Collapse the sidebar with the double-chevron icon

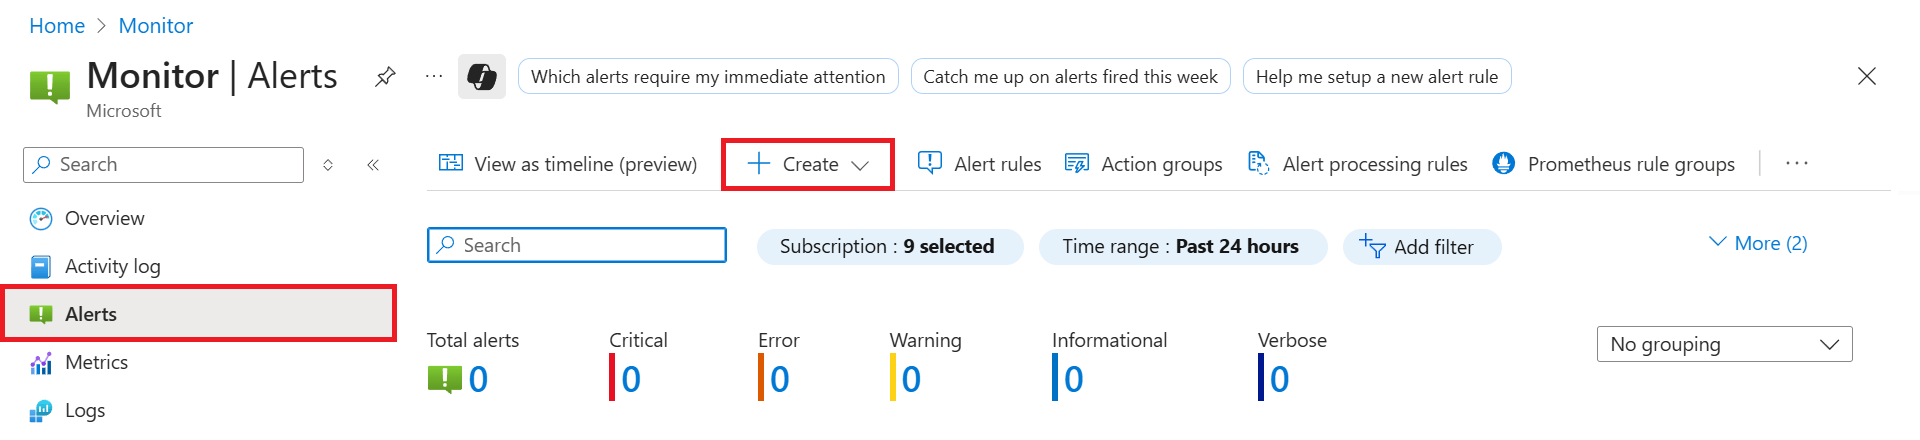point(373,165)
